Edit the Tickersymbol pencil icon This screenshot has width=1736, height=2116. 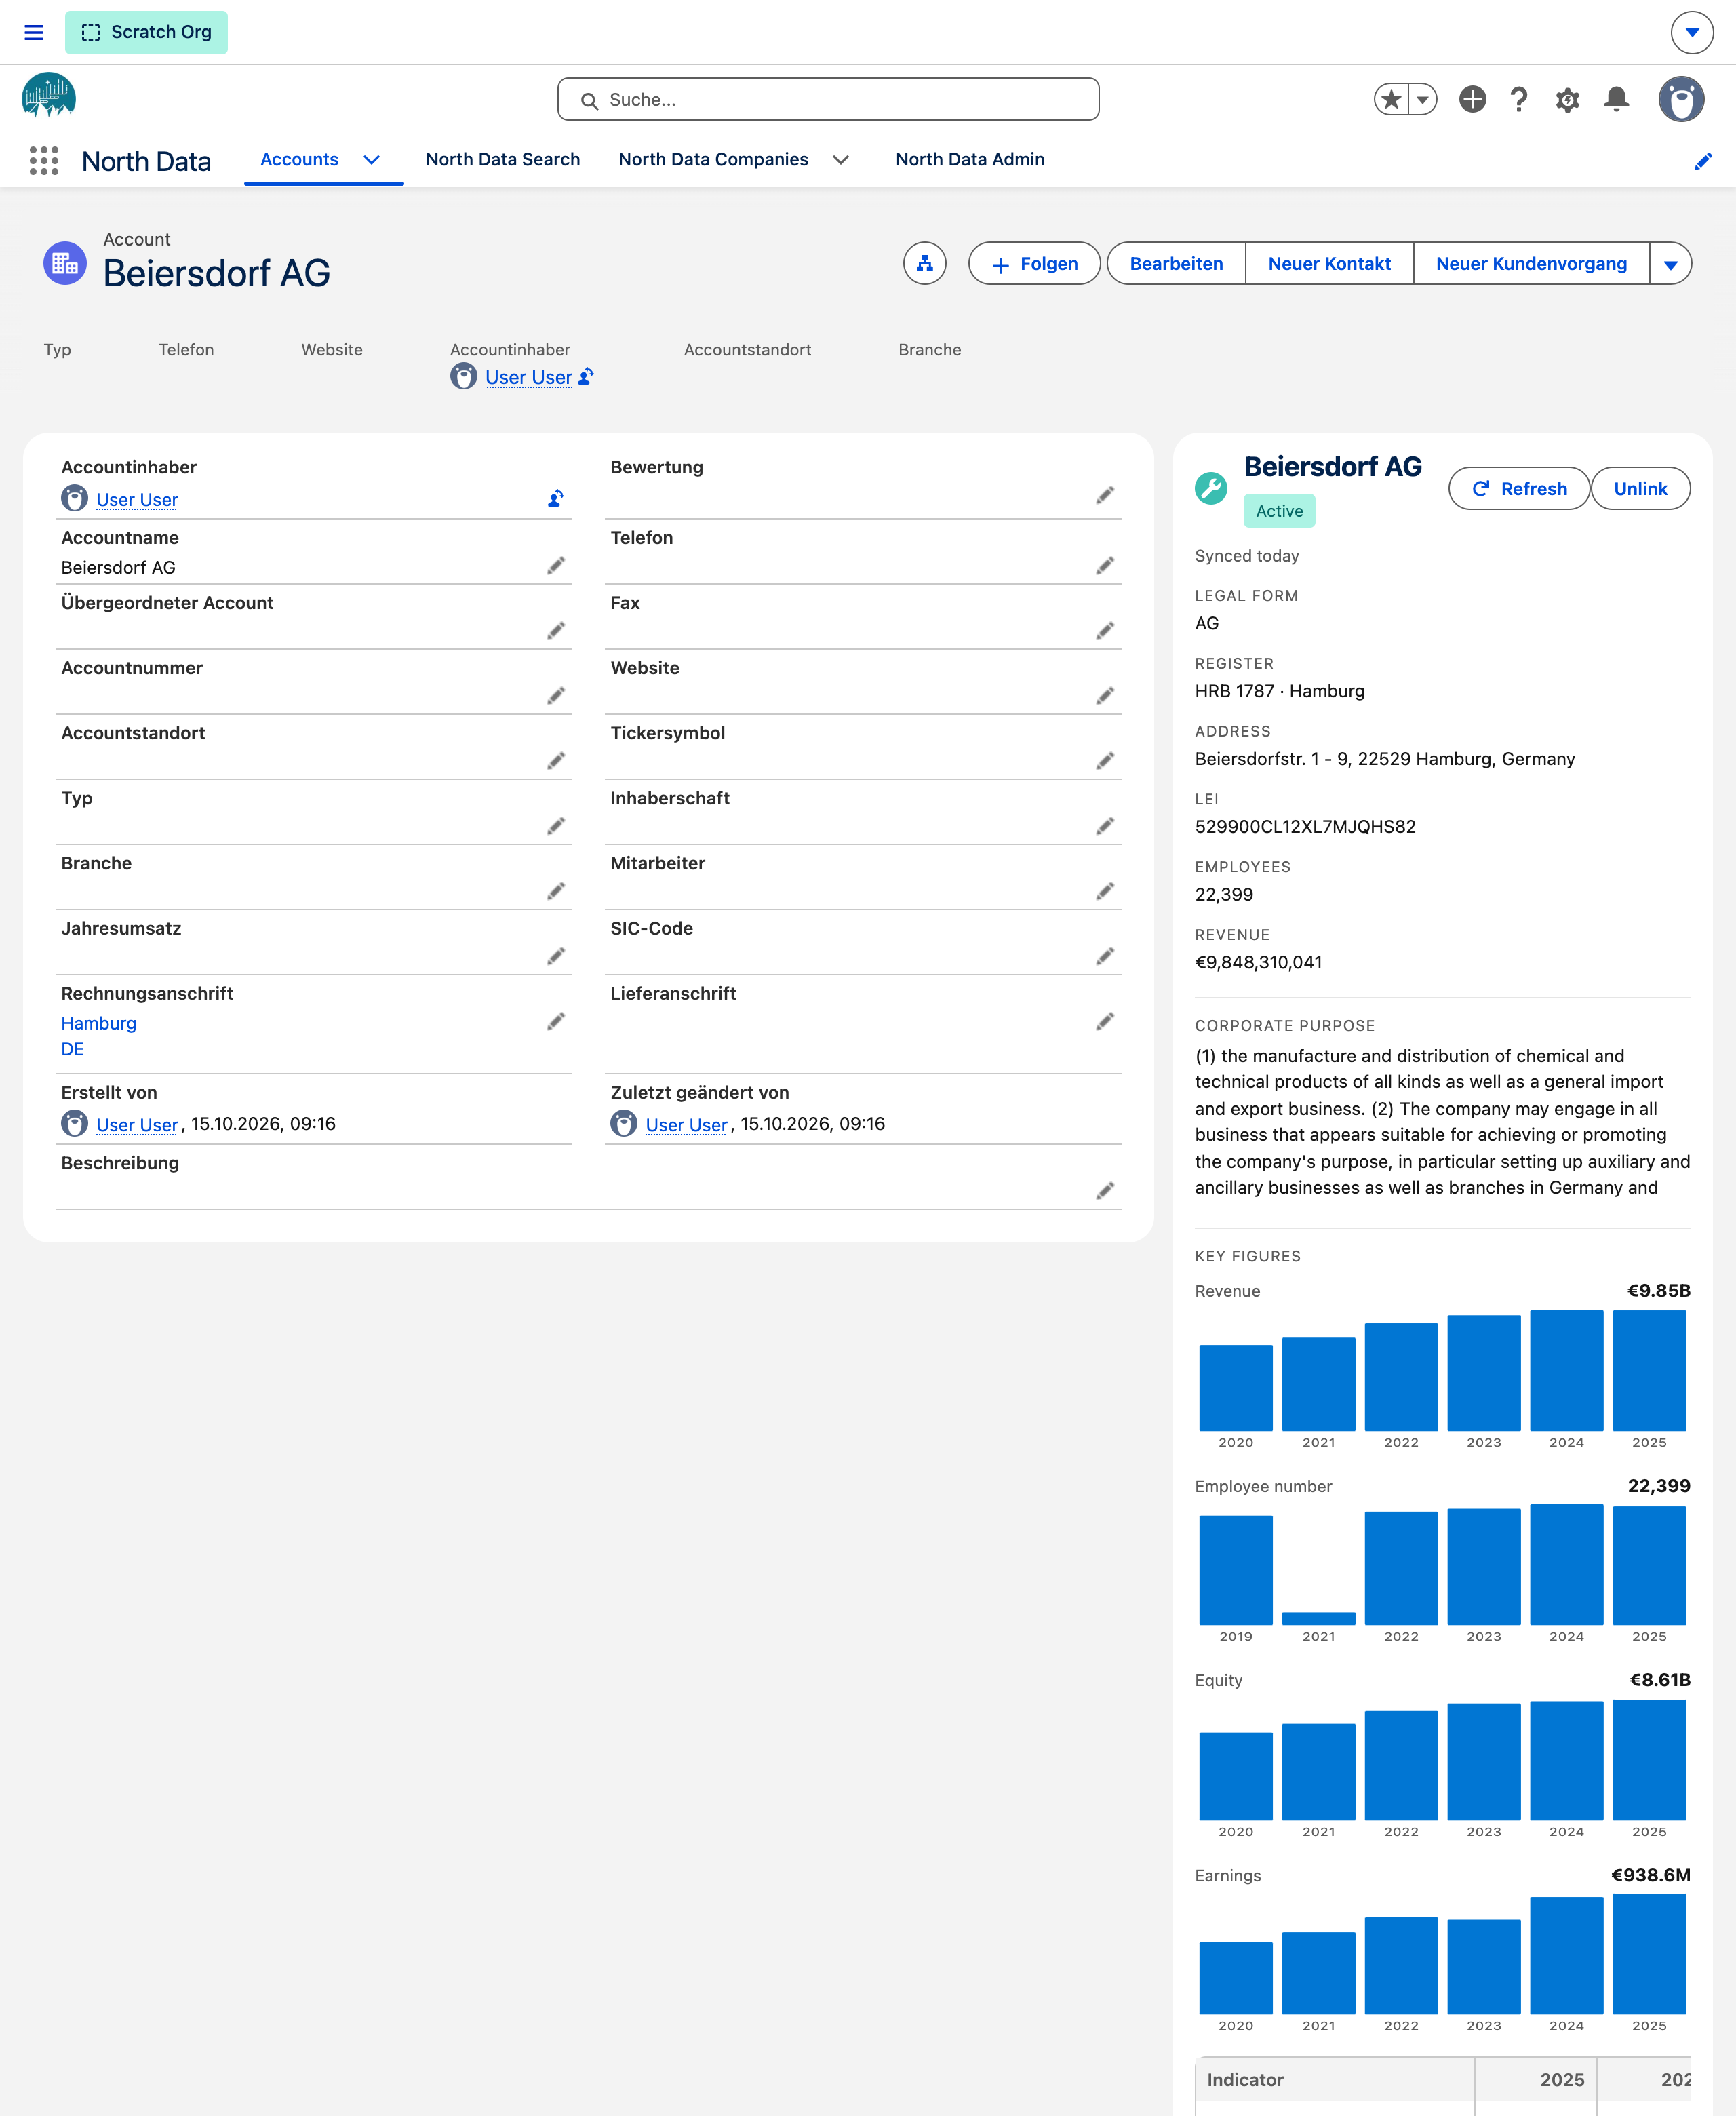[x=1105, y=761]
